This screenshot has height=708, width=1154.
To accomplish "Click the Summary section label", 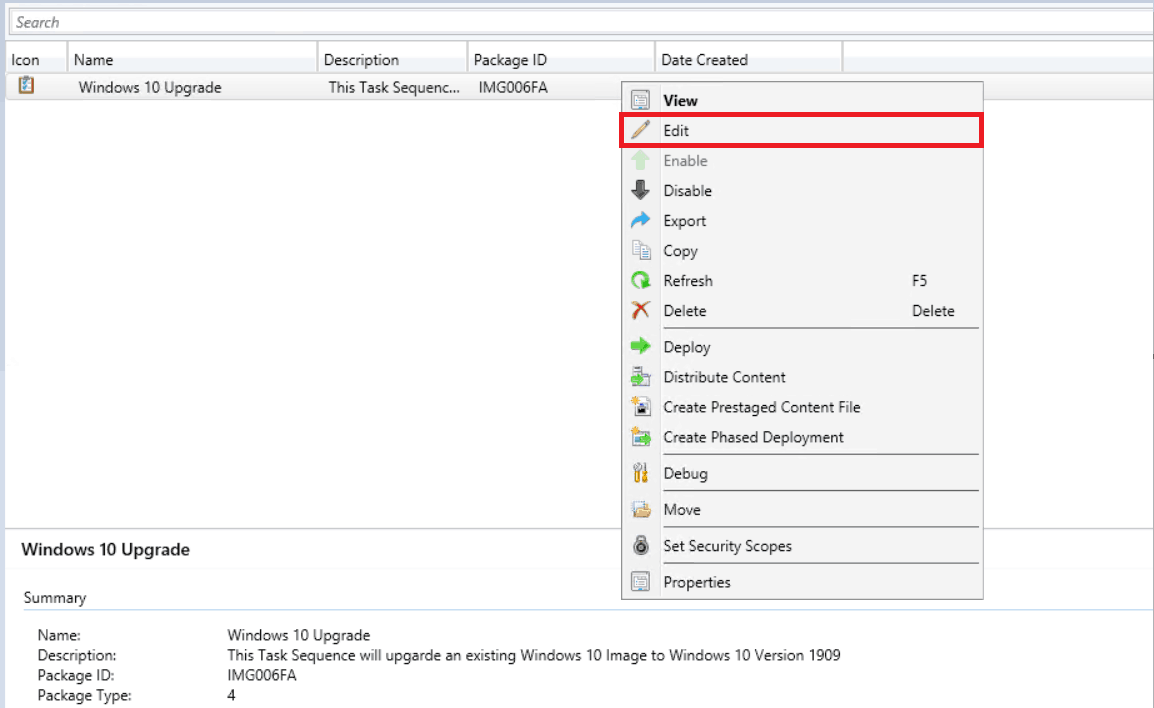I will pyautogui.click(x=54, y=598).
